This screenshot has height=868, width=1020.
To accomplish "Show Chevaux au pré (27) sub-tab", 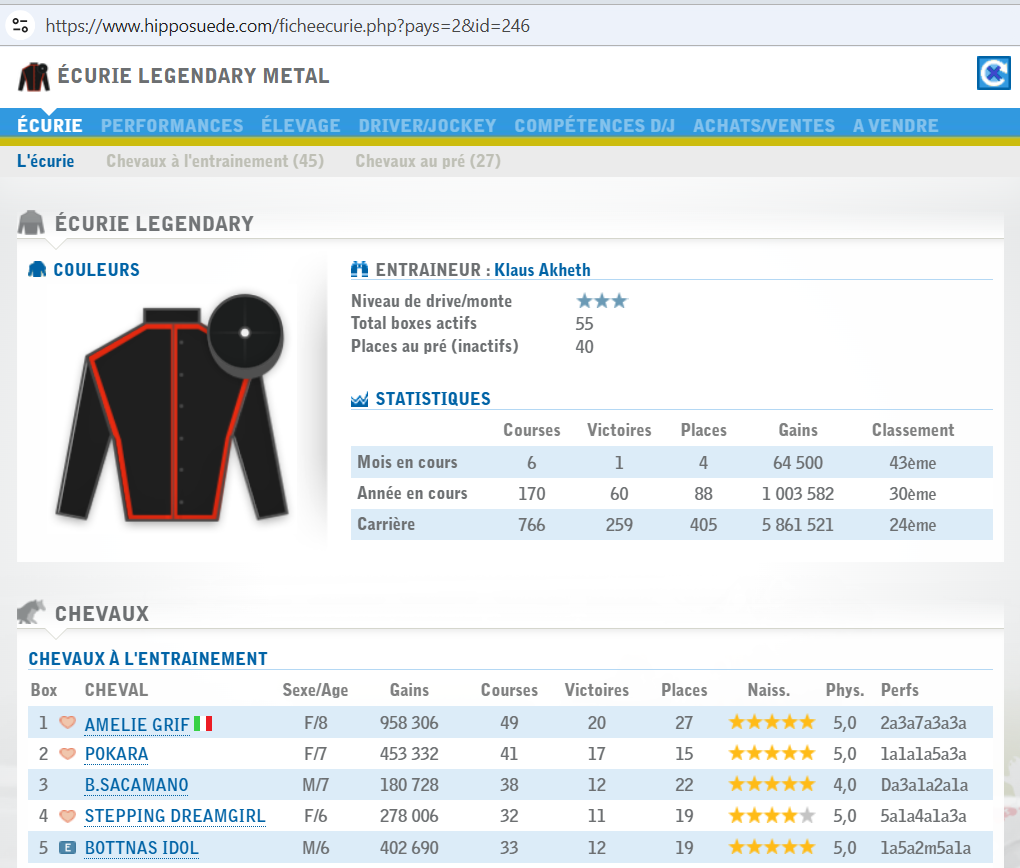I will coord(428,161).
